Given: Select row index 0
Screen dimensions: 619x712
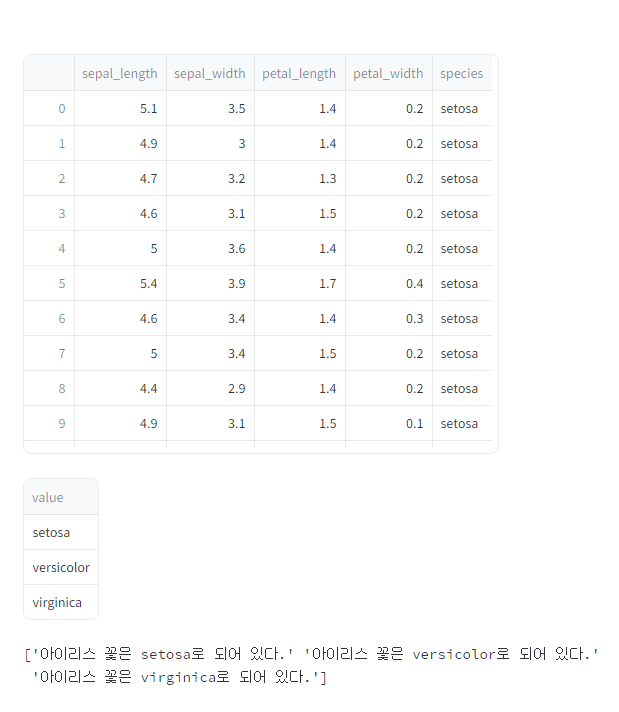Looking at the screenshot, I should click(49, 108).
